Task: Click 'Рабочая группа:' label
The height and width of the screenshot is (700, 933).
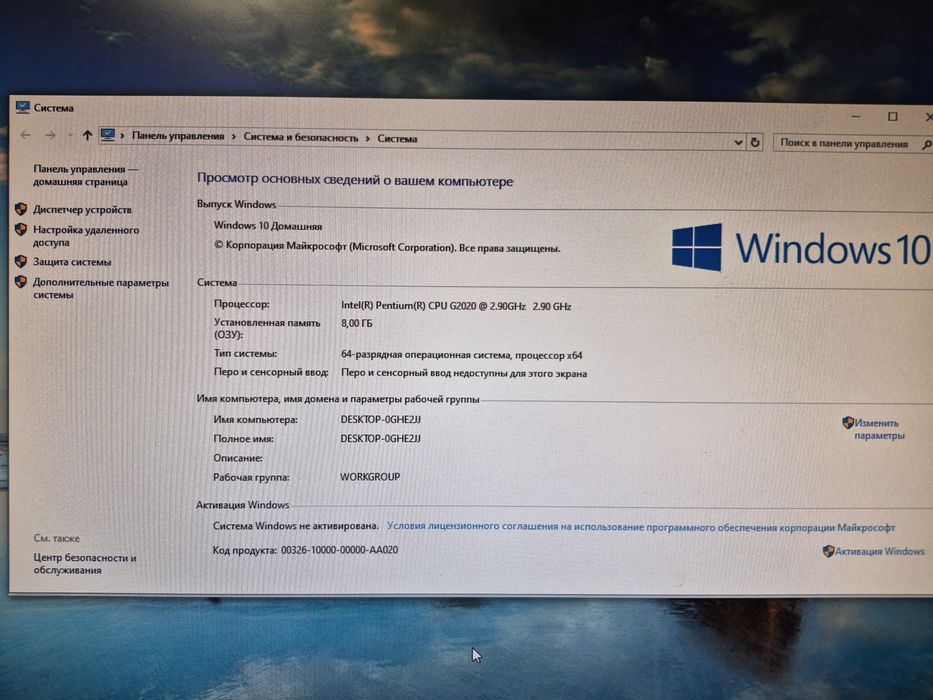Action: pos(251,477)
